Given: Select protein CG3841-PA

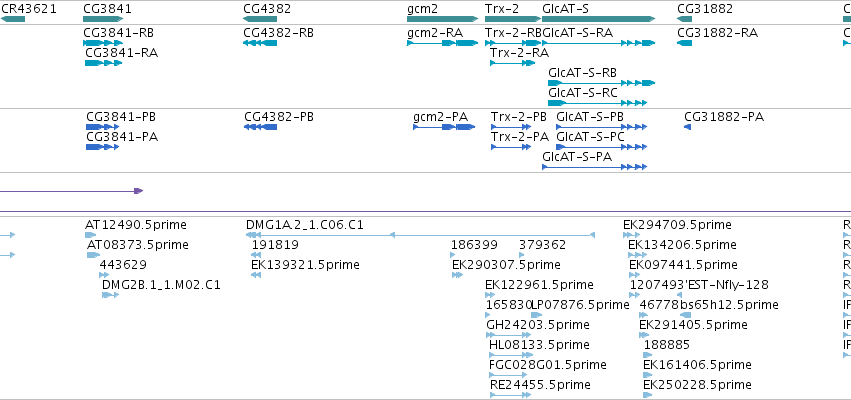Looking at the screenshot, I should tap(122, 137).
